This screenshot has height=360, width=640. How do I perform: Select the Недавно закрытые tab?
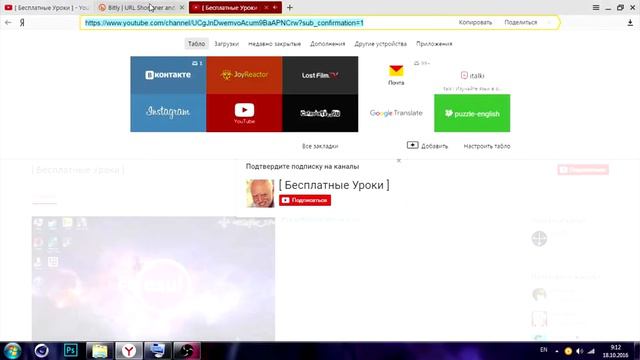[x=274, y=44]
